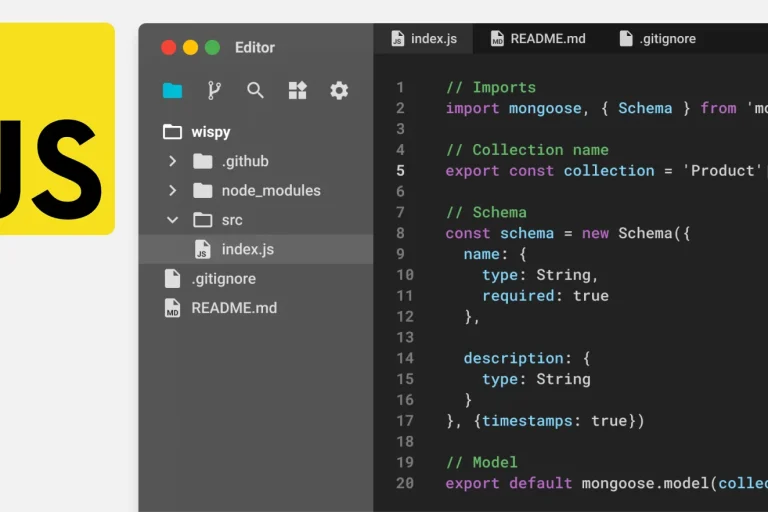Click the node_modules folder icon

pos(202,191)
